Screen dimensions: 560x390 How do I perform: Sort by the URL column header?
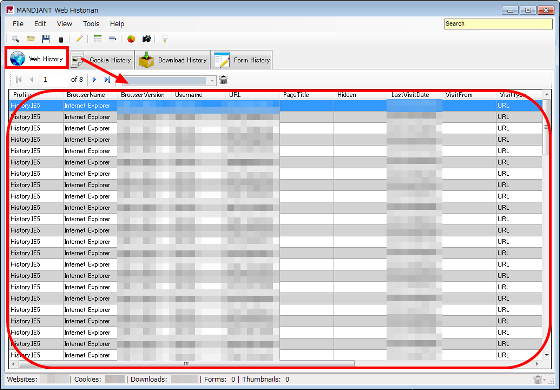pos(252,95)
